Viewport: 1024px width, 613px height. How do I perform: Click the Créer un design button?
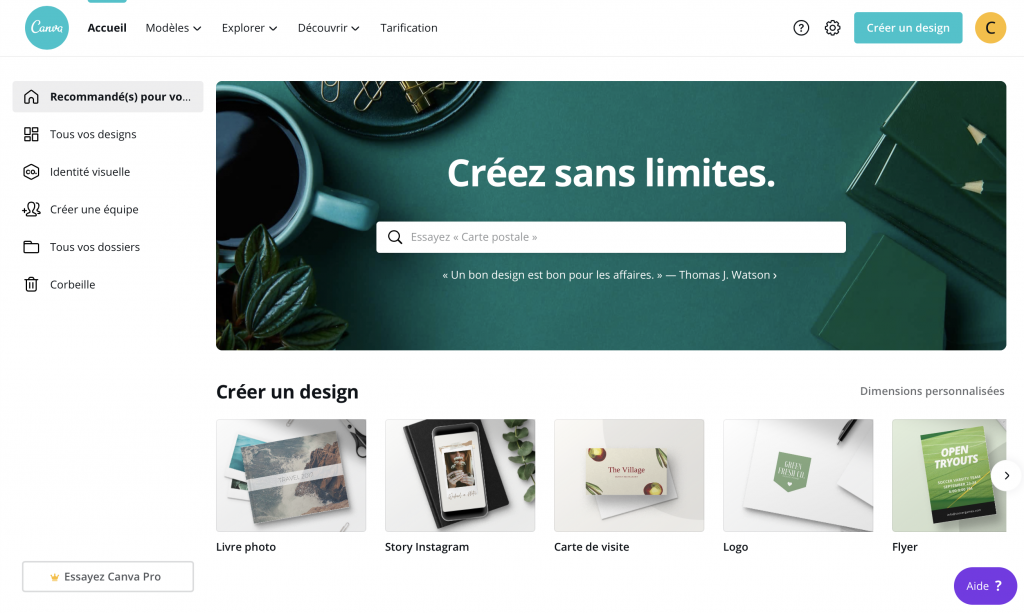[908, 28]
